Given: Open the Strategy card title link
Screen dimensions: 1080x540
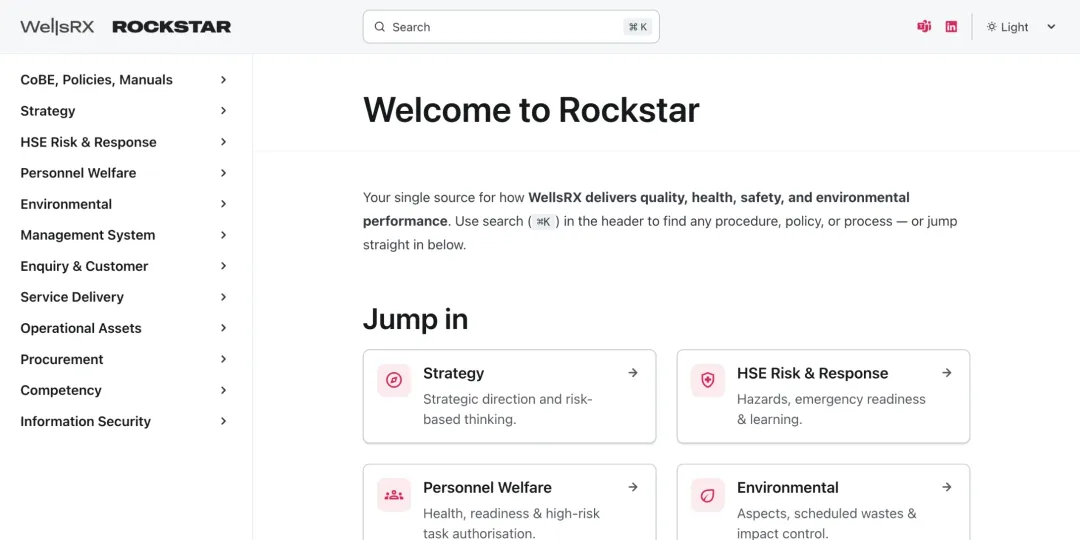Looking at the screenshot, I should 453,373.
